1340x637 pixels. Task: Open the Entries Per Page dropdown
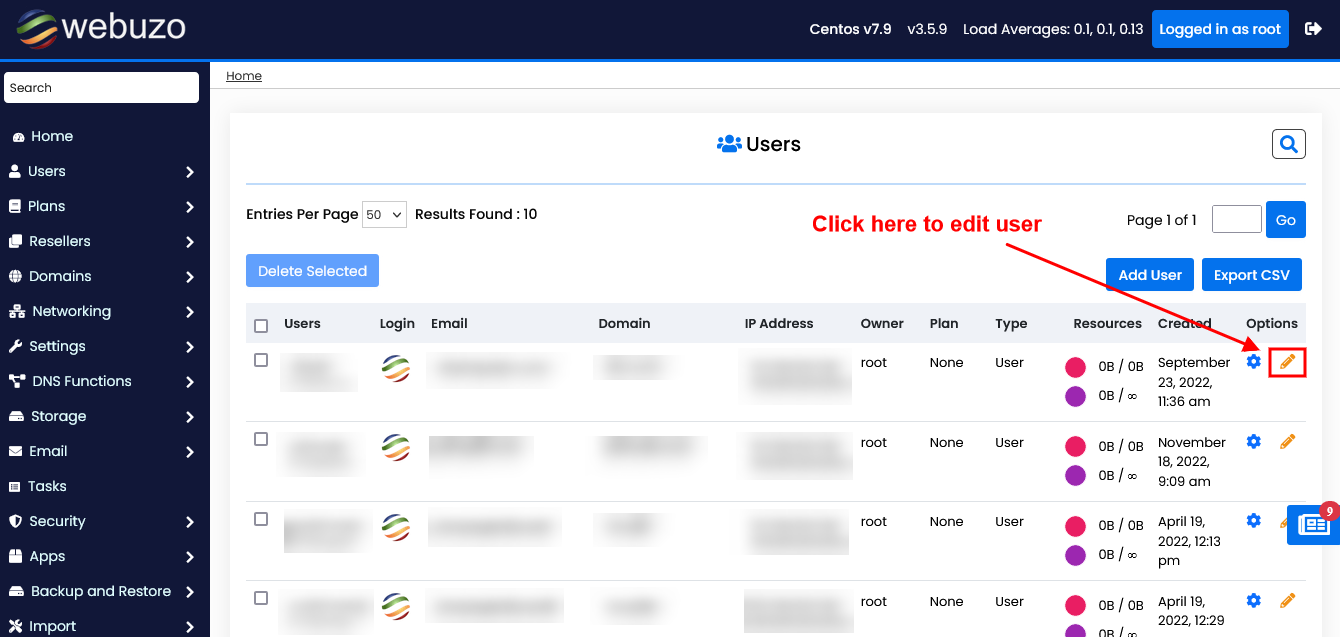384,214
